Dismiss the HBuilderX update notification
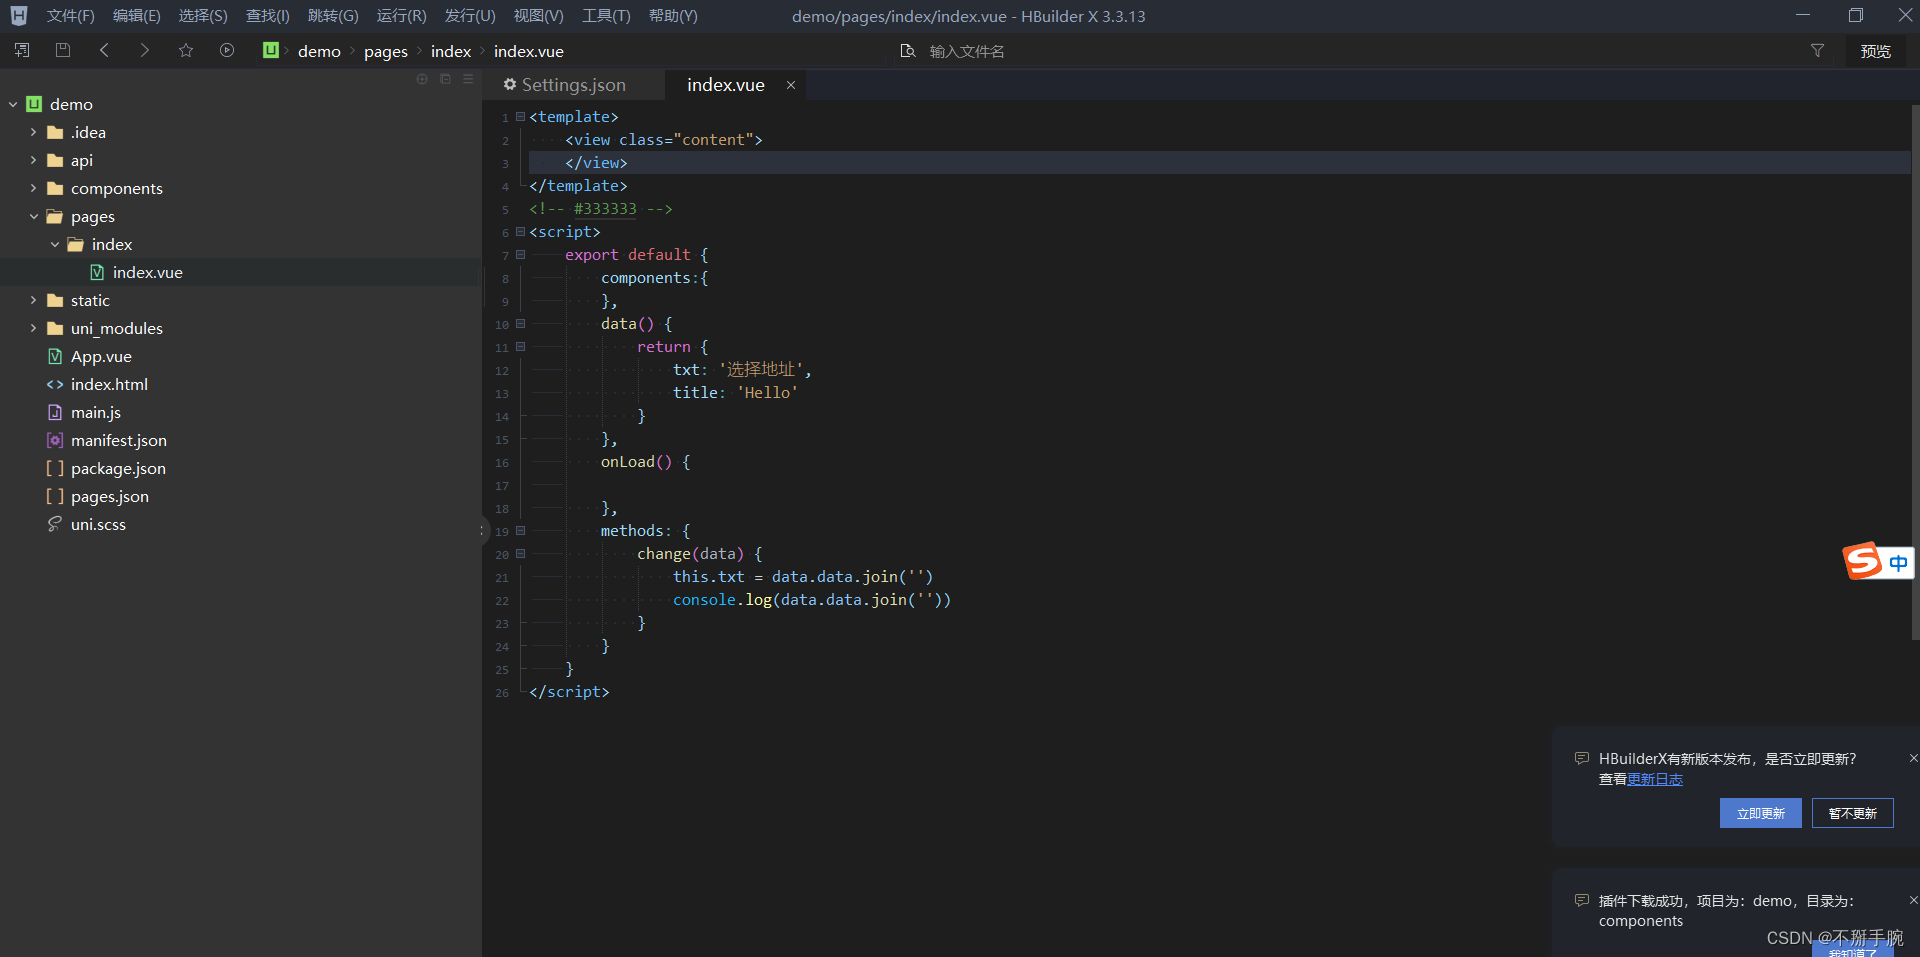 coord(1913,758)
